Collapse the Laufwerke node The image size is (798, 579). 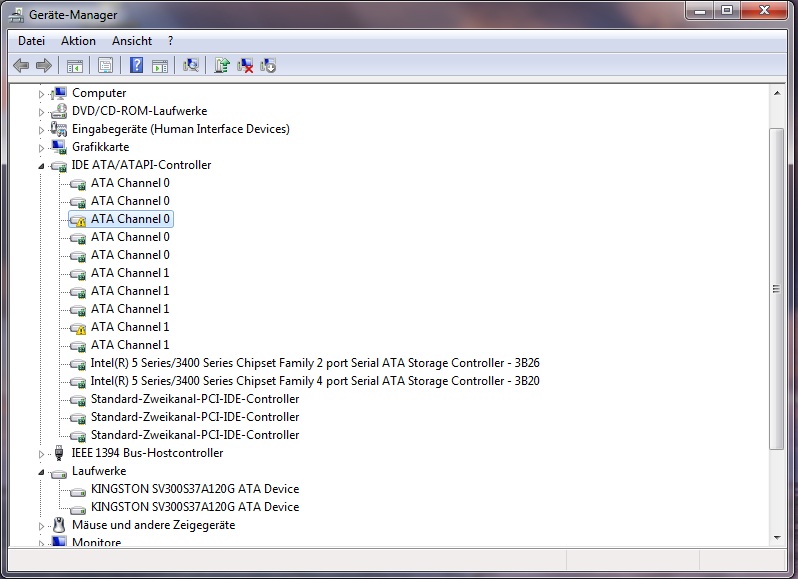coord(41,472)
